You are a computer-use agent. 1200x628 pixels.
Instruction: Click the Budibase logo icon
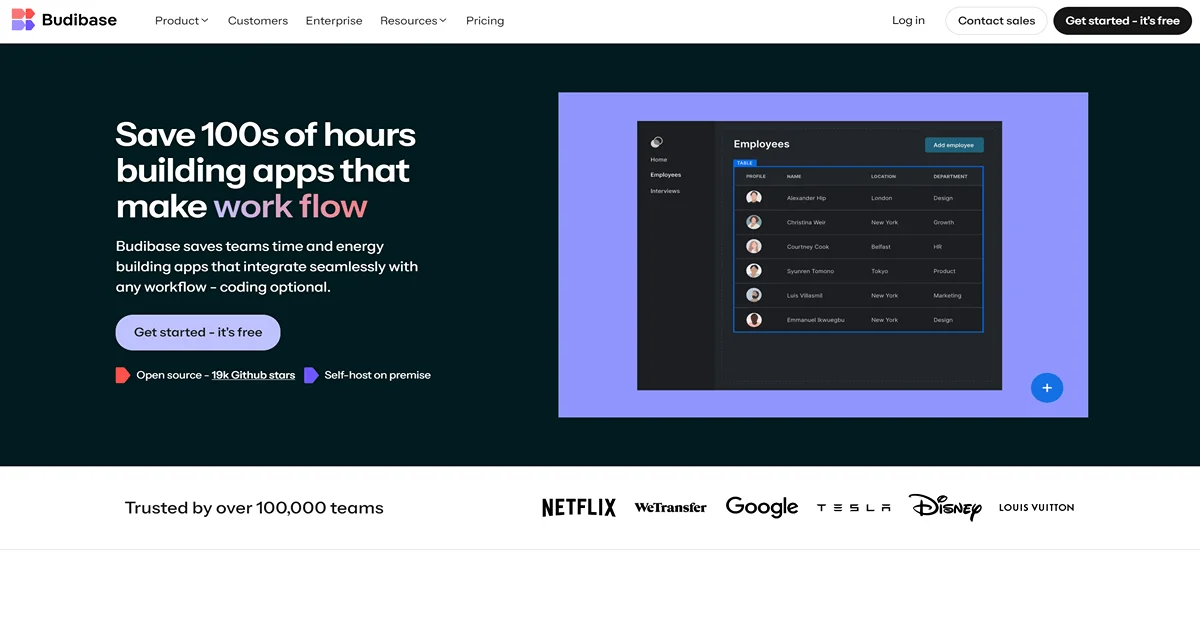pos(23,20)
